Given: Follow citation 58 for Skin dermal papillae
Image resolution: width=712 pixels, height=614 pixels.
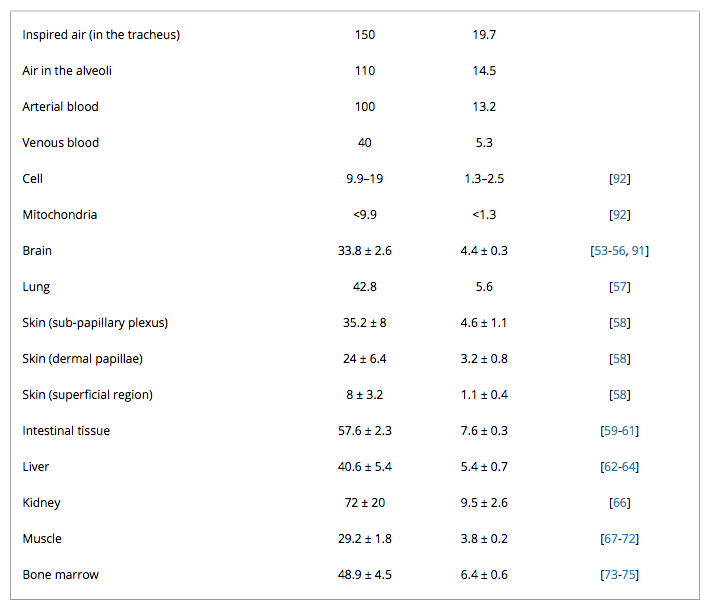Looking at the screenshot, I should click(x=619, y=359).
